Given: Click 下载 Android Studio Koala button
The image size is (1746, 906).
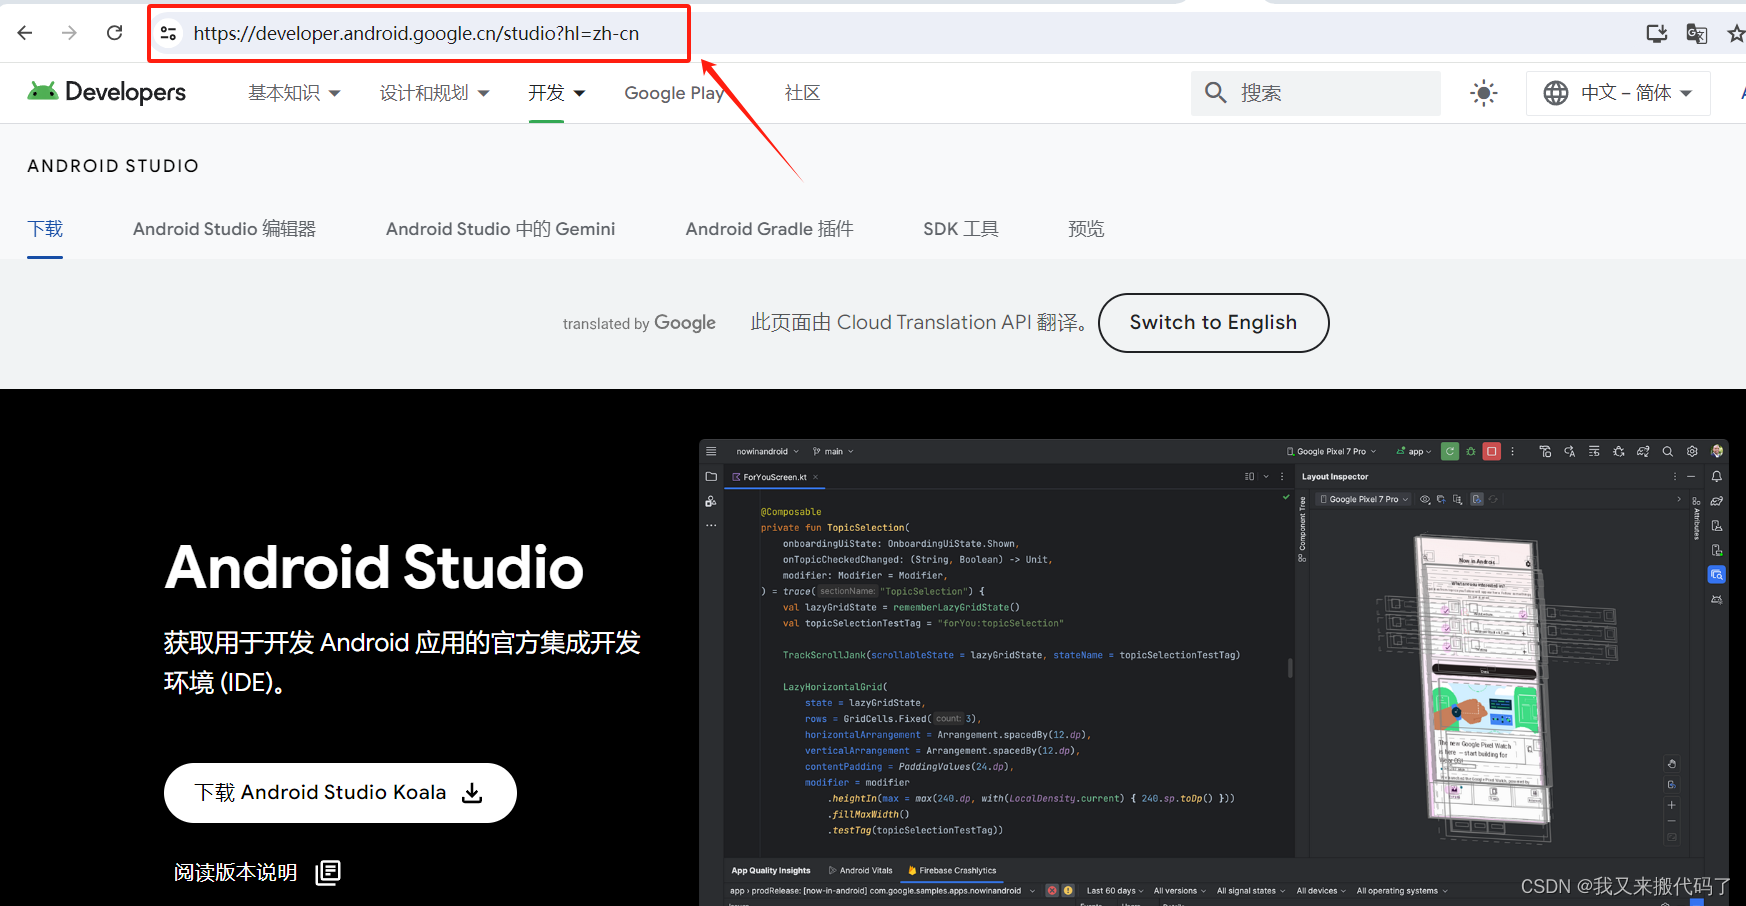Looking at the screenshot, I should point(340,793).
